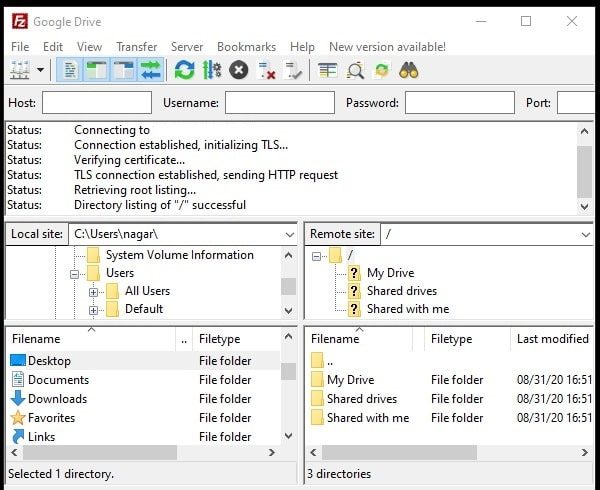Toggle synchronized browsing icon
Screen dimensions: 600x490
tap(382, 70)
